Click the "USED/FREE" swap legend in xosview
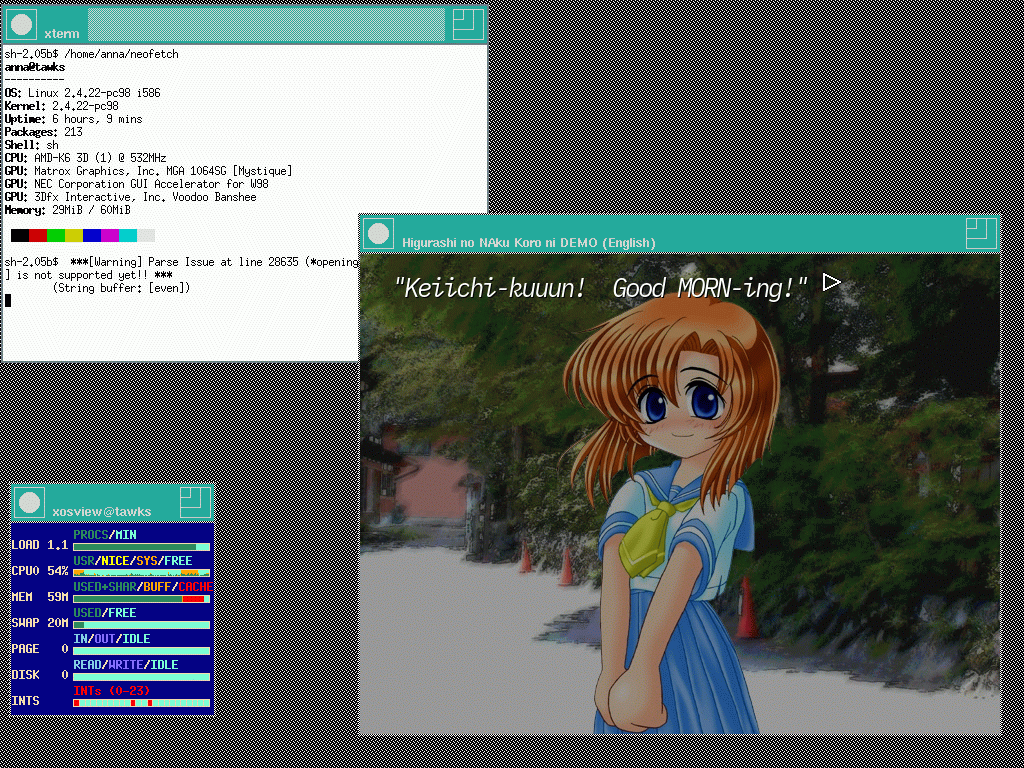The height and width of the screenshot is (768, 1024). (x=104, y=613)
